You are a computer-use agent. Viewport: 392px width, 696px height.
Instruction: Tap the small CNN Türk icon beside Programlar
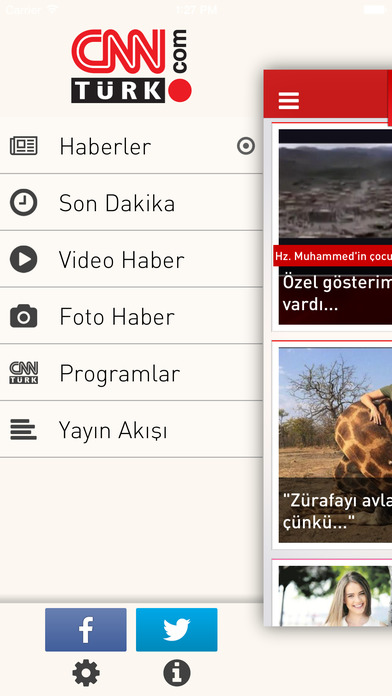coord(24,372)
